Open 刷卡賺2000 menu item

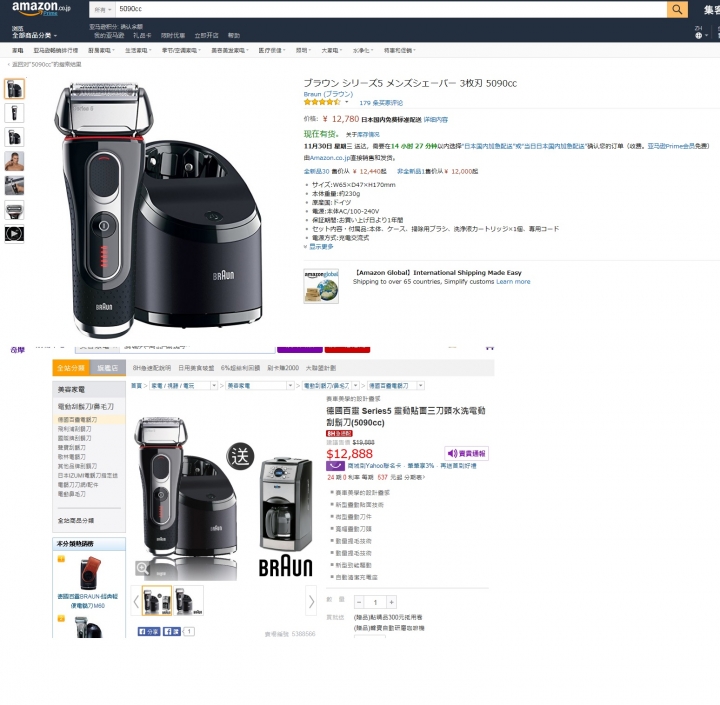(283, 368)
